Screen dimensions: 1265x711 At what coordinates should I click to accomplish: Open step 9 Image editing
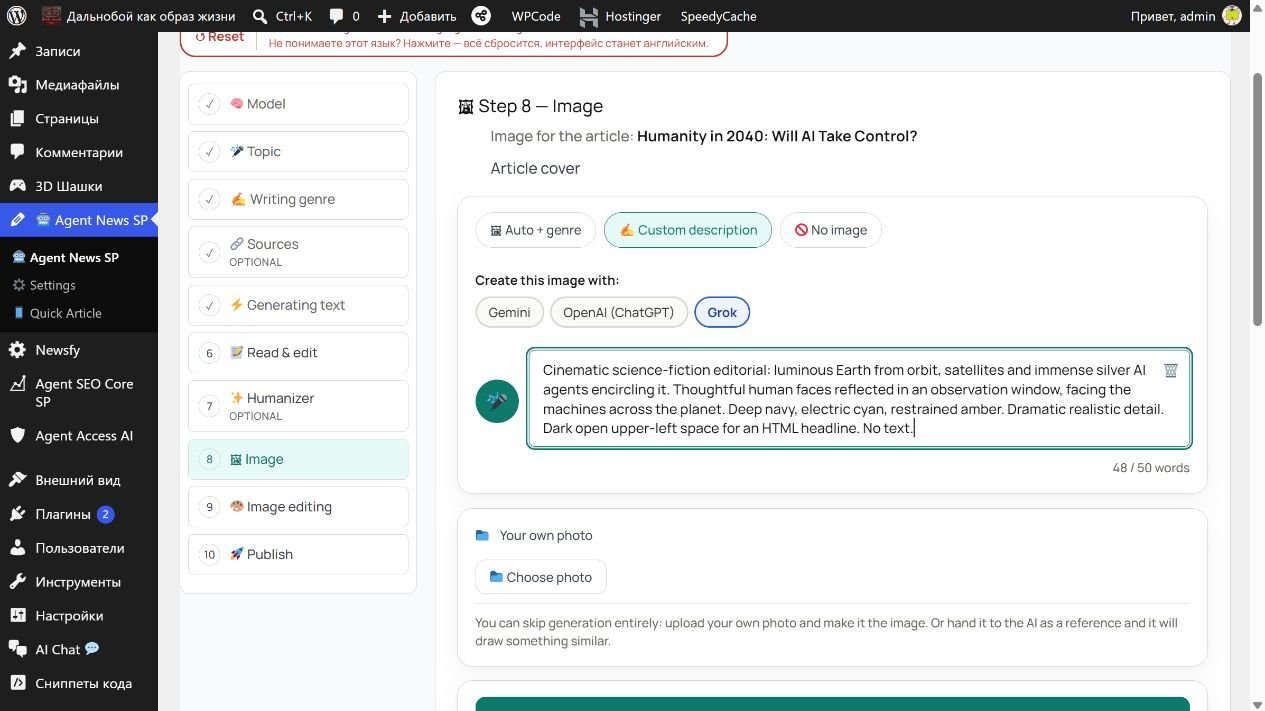click(298, 507)
